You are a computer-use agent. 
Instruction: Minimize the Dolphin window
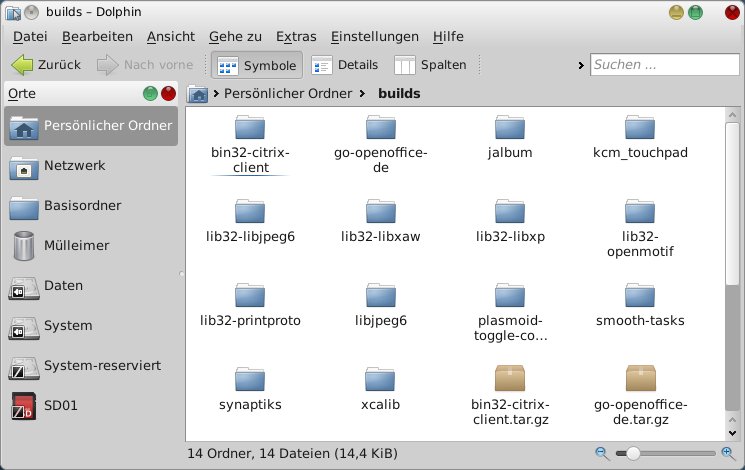[676, 12]
